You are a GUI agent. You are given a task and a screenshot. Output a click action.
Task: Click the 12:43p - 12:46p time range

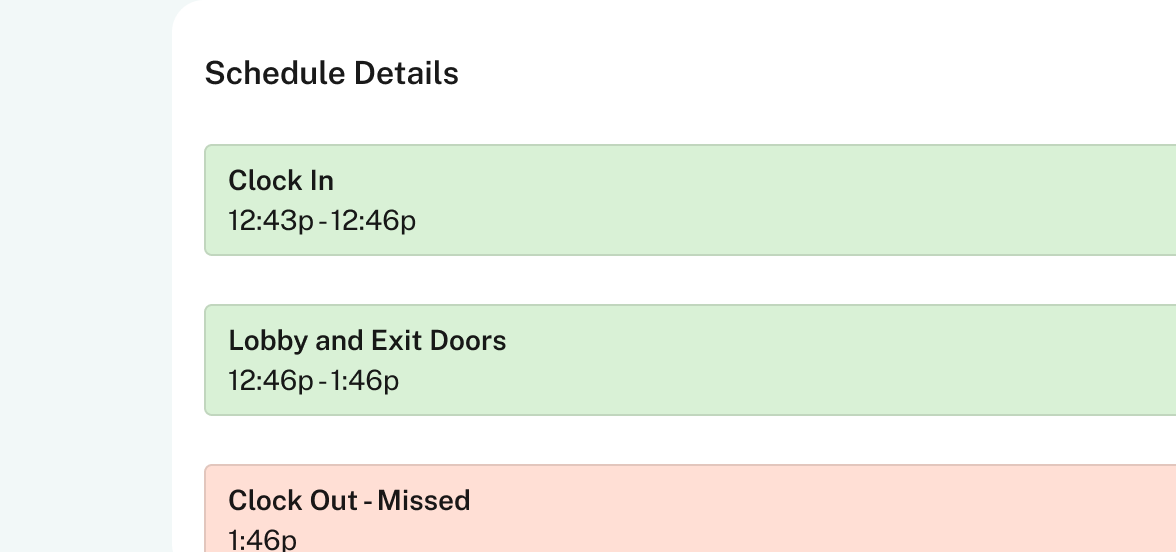[322, 220]
